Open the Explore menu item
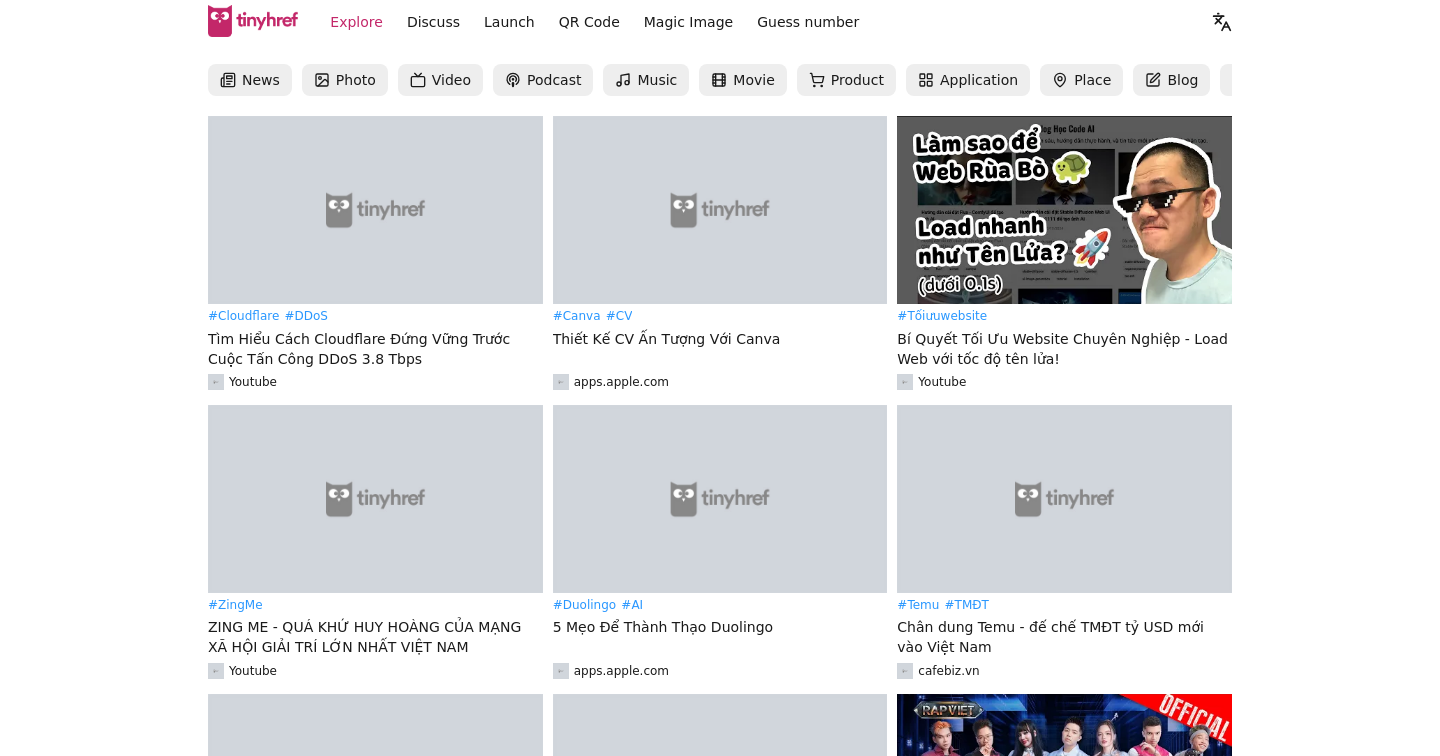This screenshot has width=1440, height=756. pyautogui.click(x=356, y=22)
